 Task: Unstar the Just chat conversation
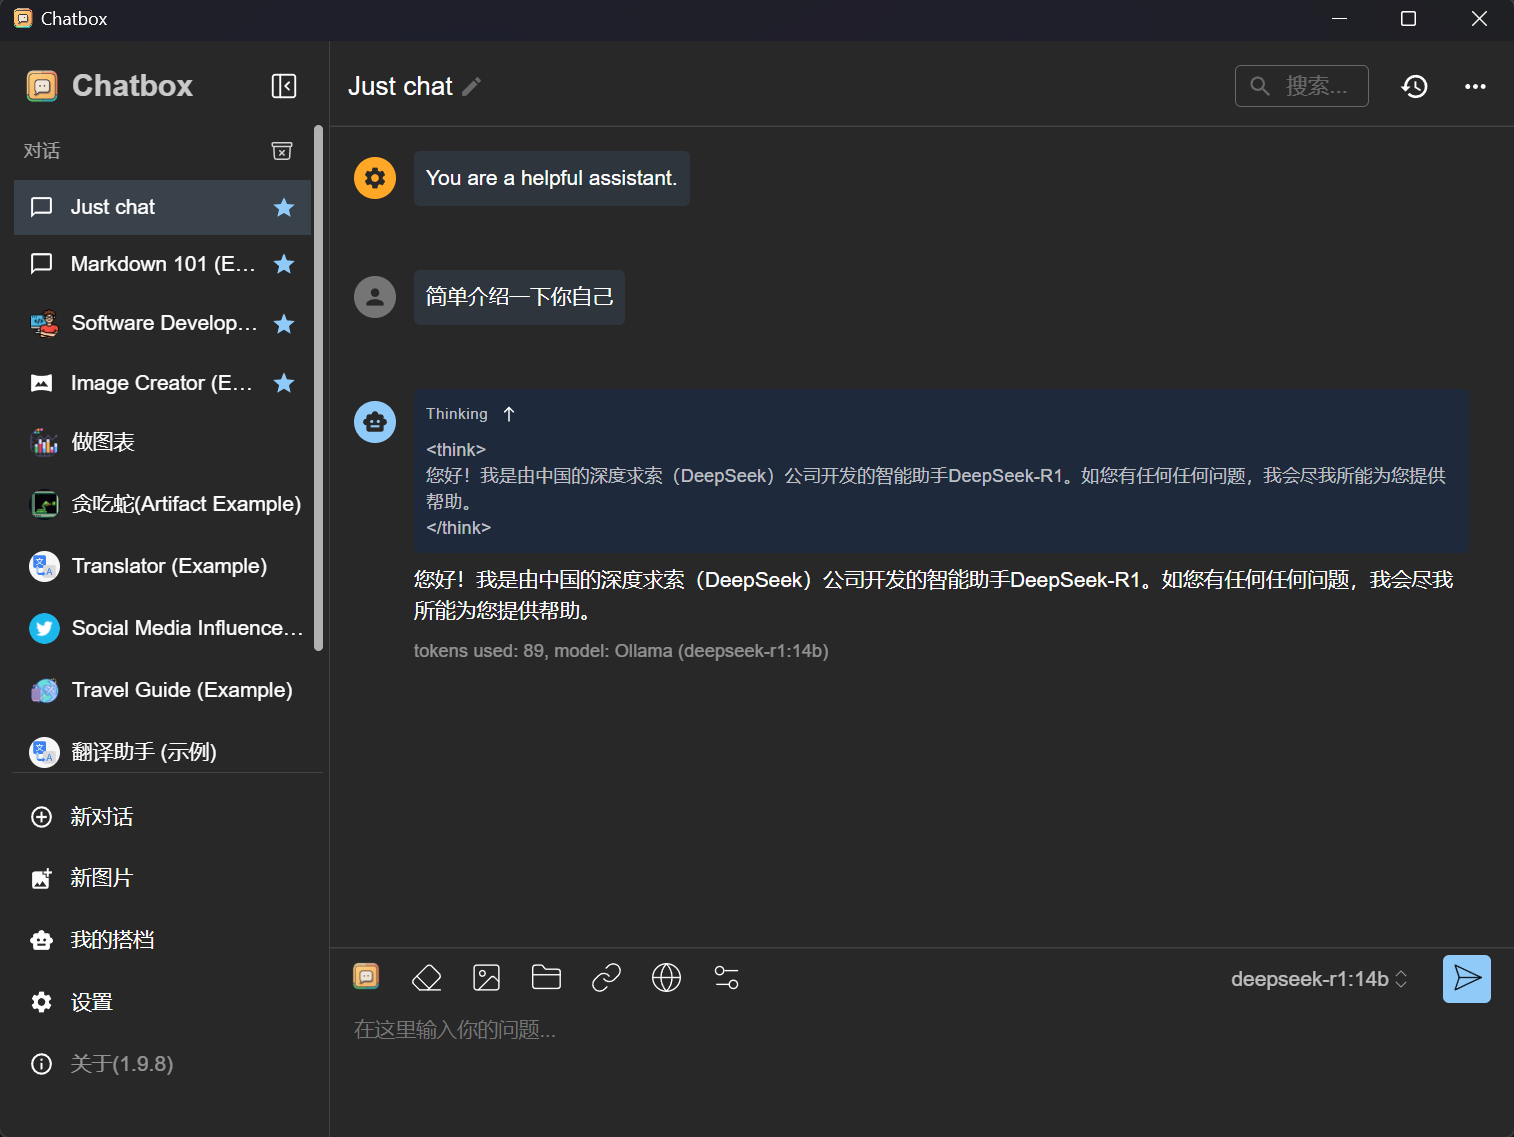click(x=284, y=207)
